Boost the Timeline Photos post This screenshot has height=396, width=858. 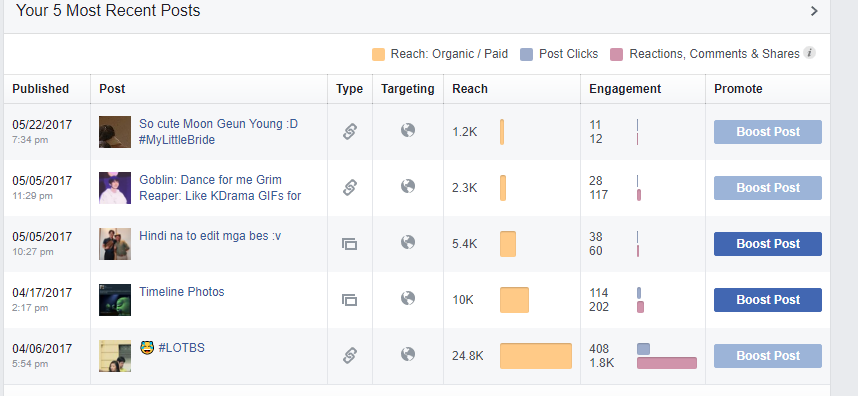click(x=768, y=300)
